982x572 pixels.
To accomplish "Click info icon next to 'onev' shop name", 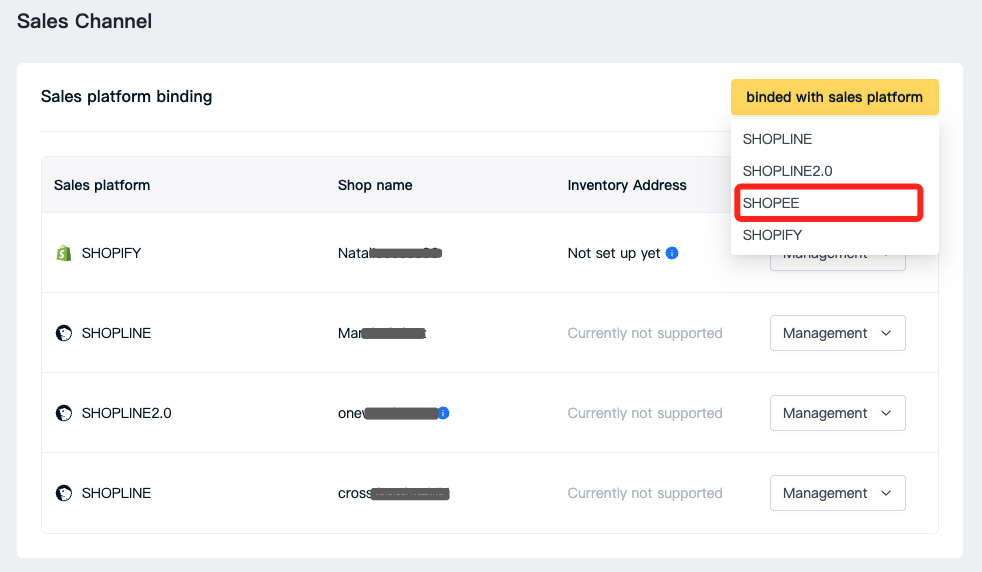I will [443, 413].
